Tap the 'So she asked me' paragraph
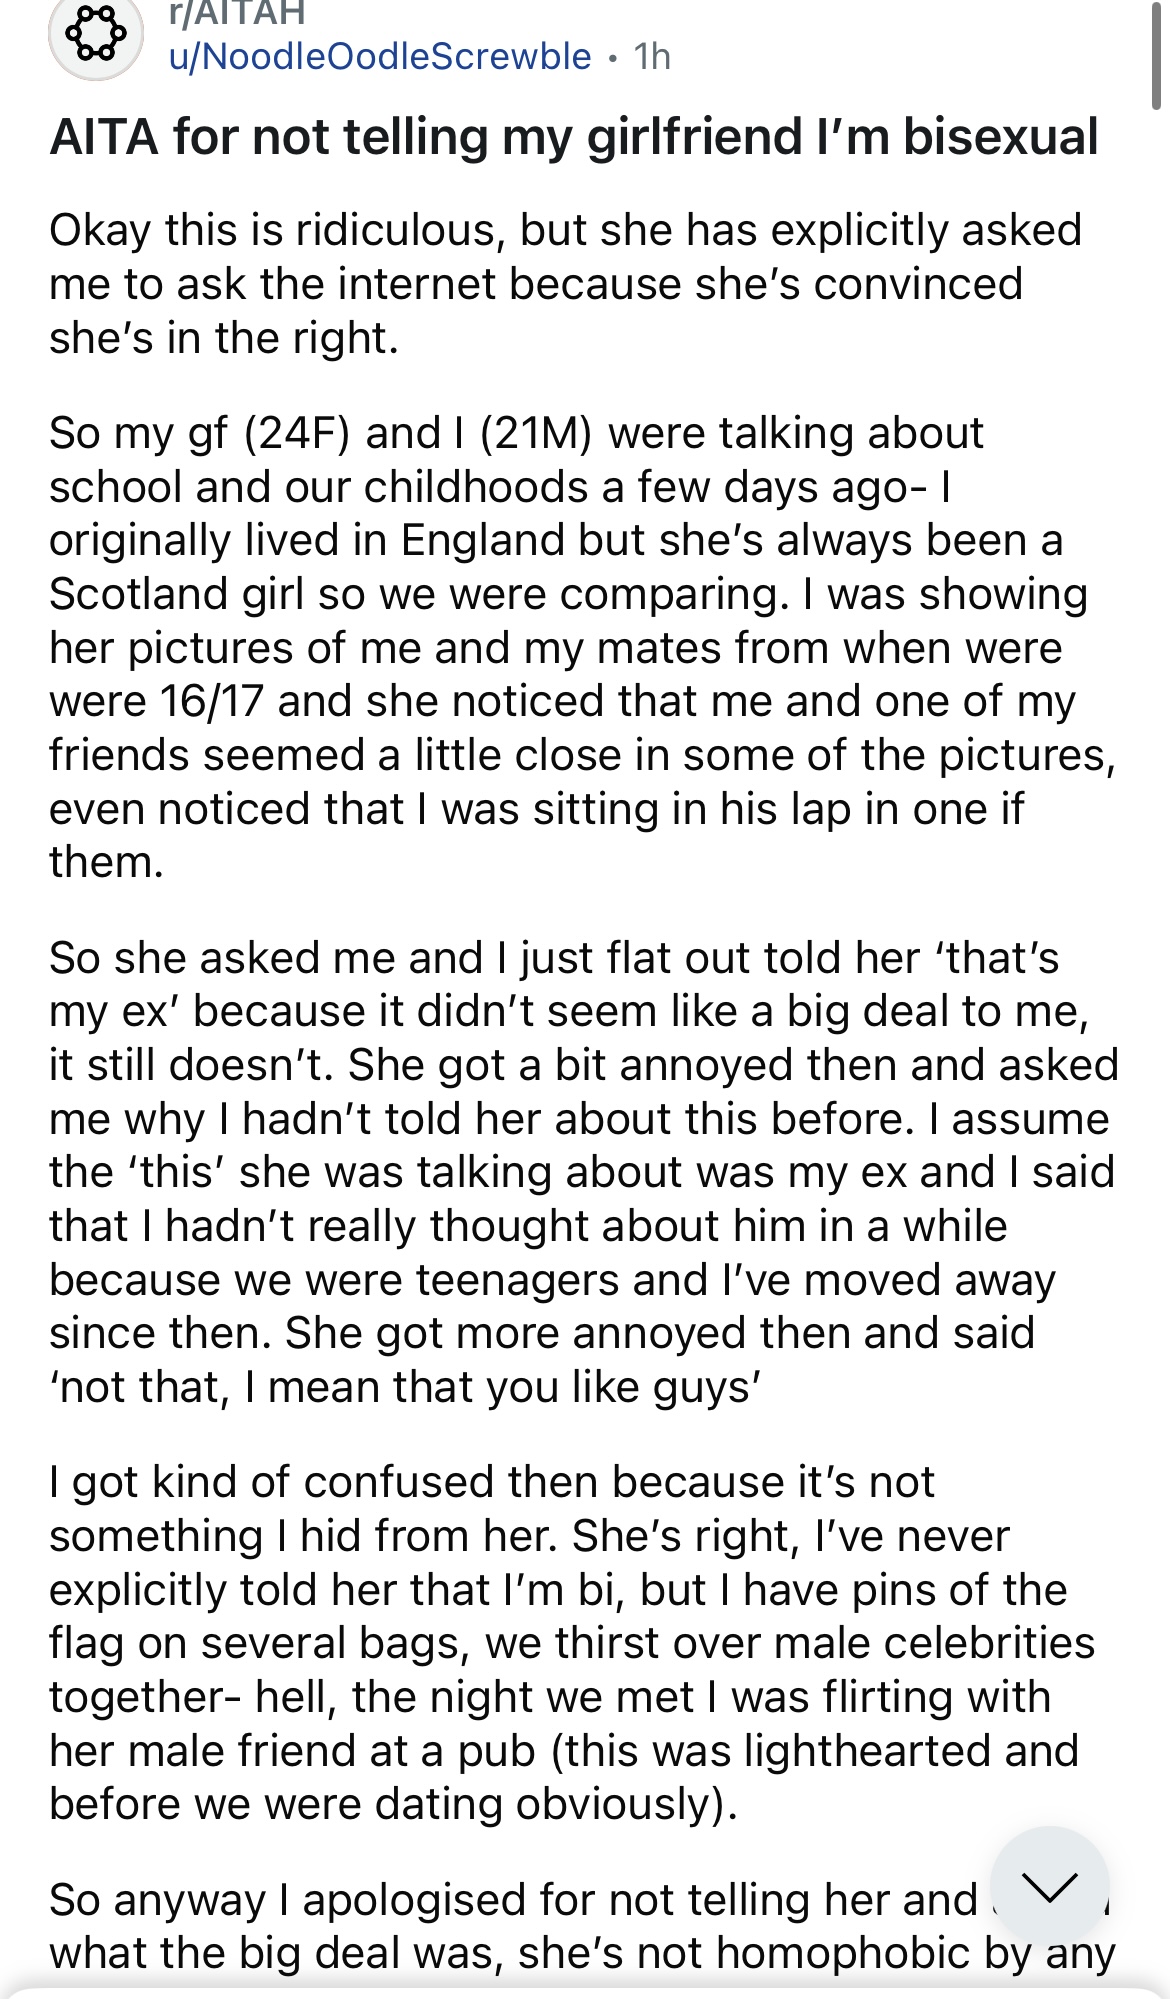Viewport: 1170px width, 1999px height. [584, 1172]
